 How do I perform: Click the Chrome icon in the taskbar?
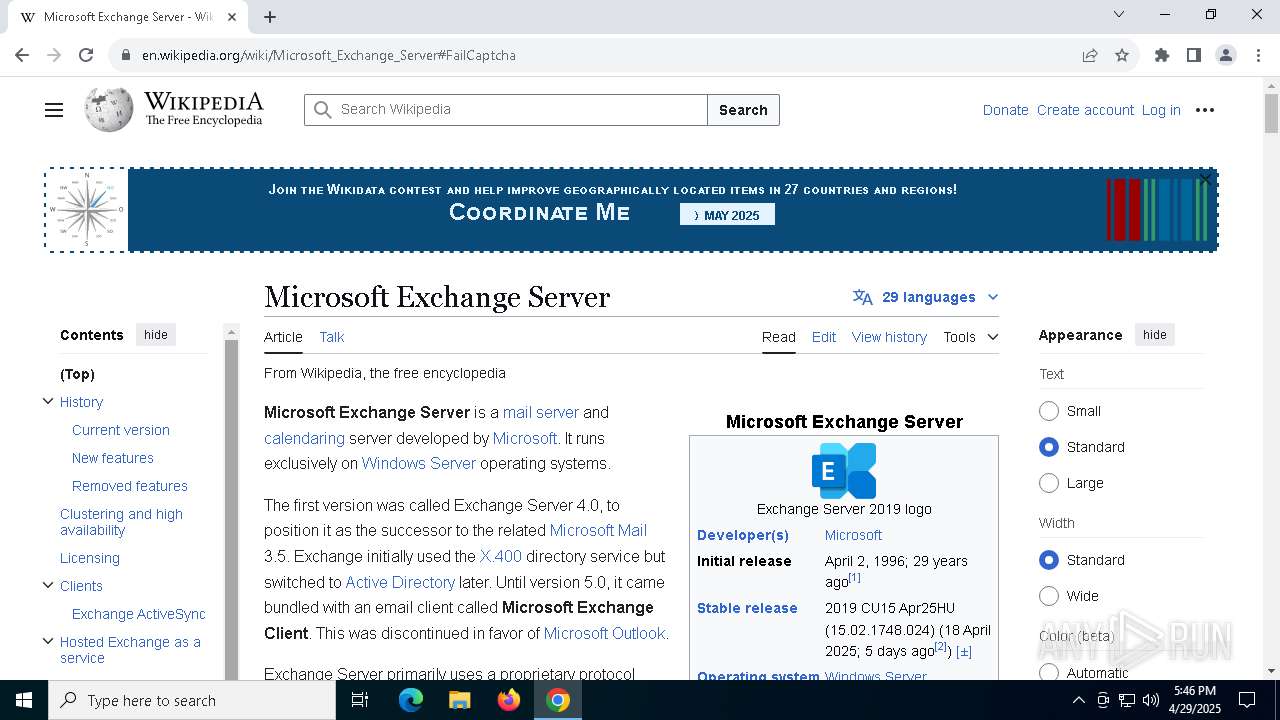pyautogui.click(x=558, y=700)
